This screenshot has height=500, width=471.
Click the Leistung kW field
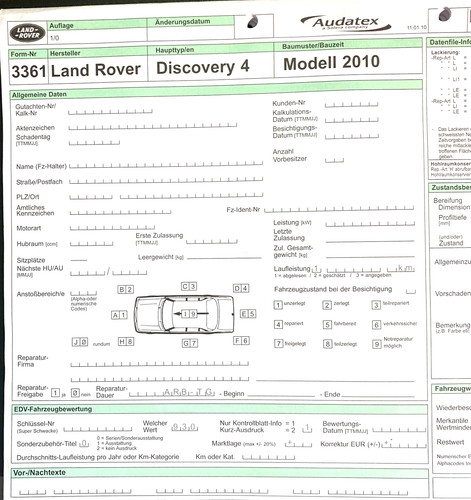click(x=370, y=224)
